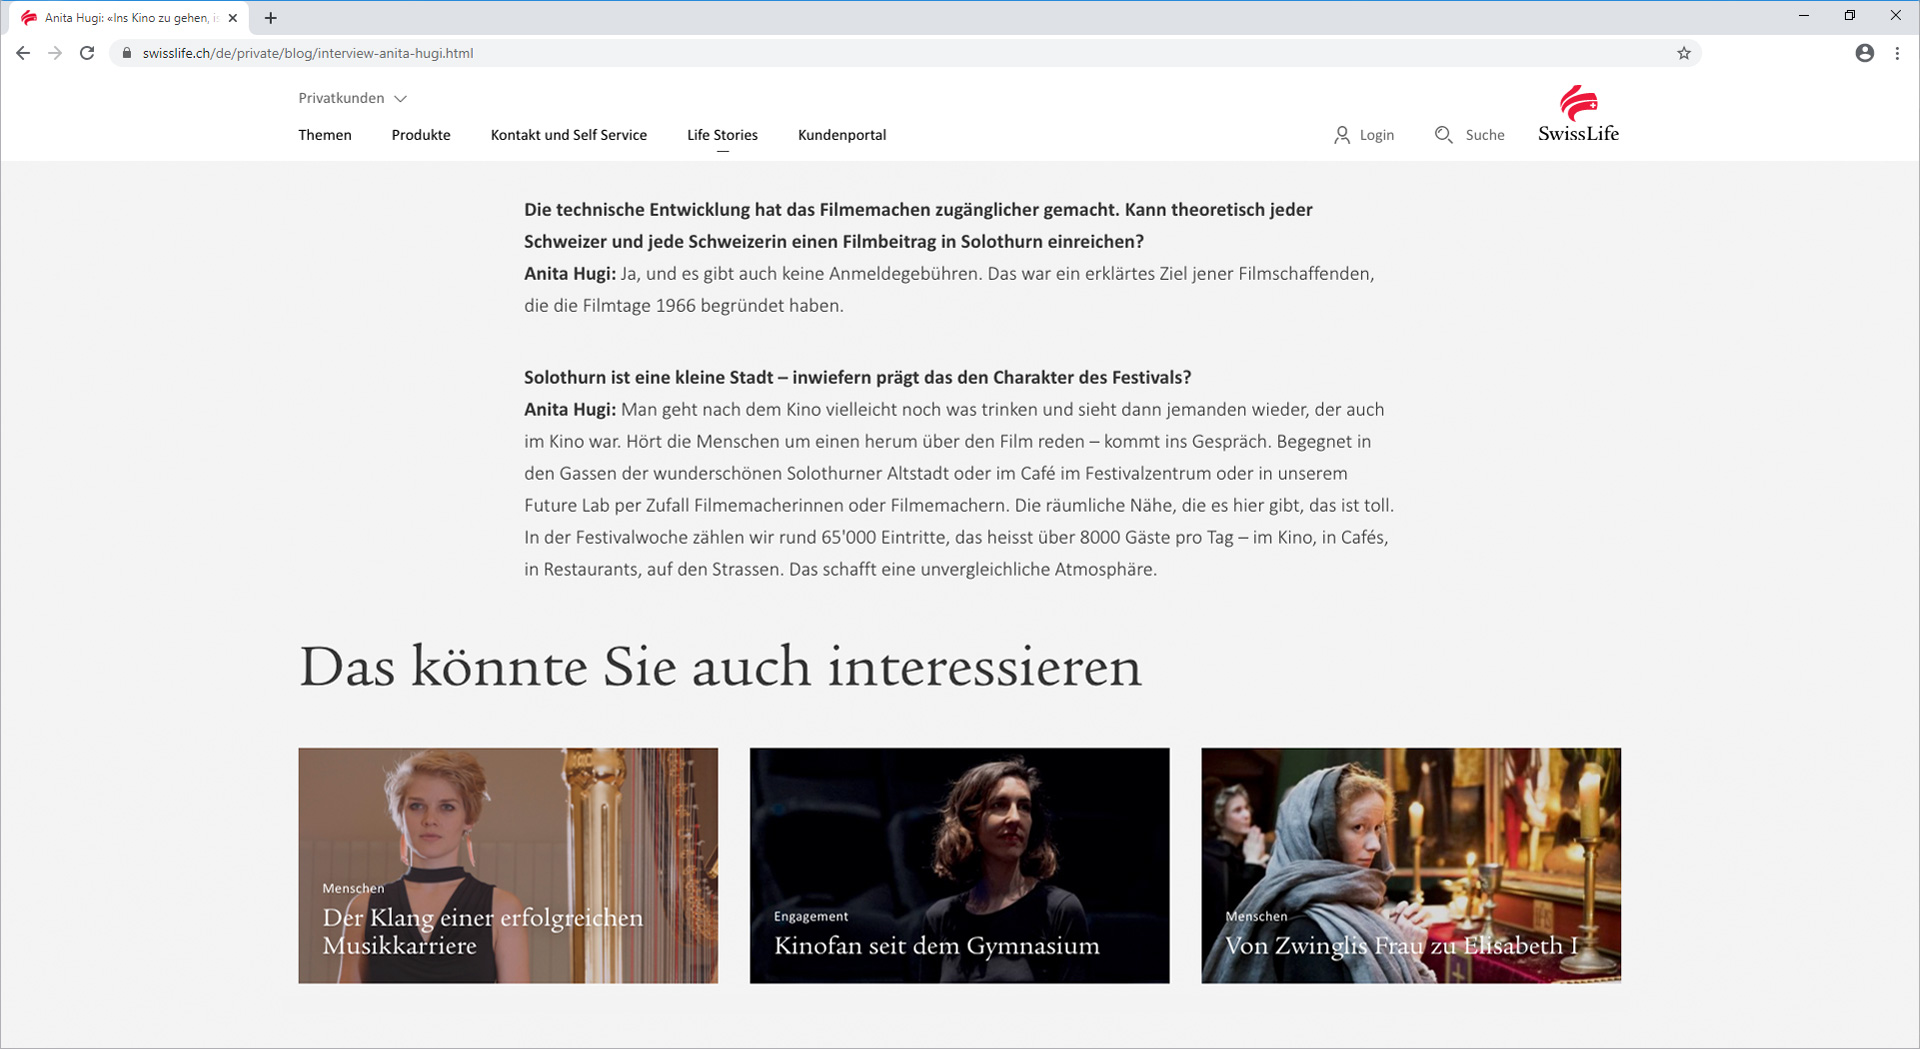Click the URL address bar
The height and width of the screenshot is (1049, 1920).
900,53
